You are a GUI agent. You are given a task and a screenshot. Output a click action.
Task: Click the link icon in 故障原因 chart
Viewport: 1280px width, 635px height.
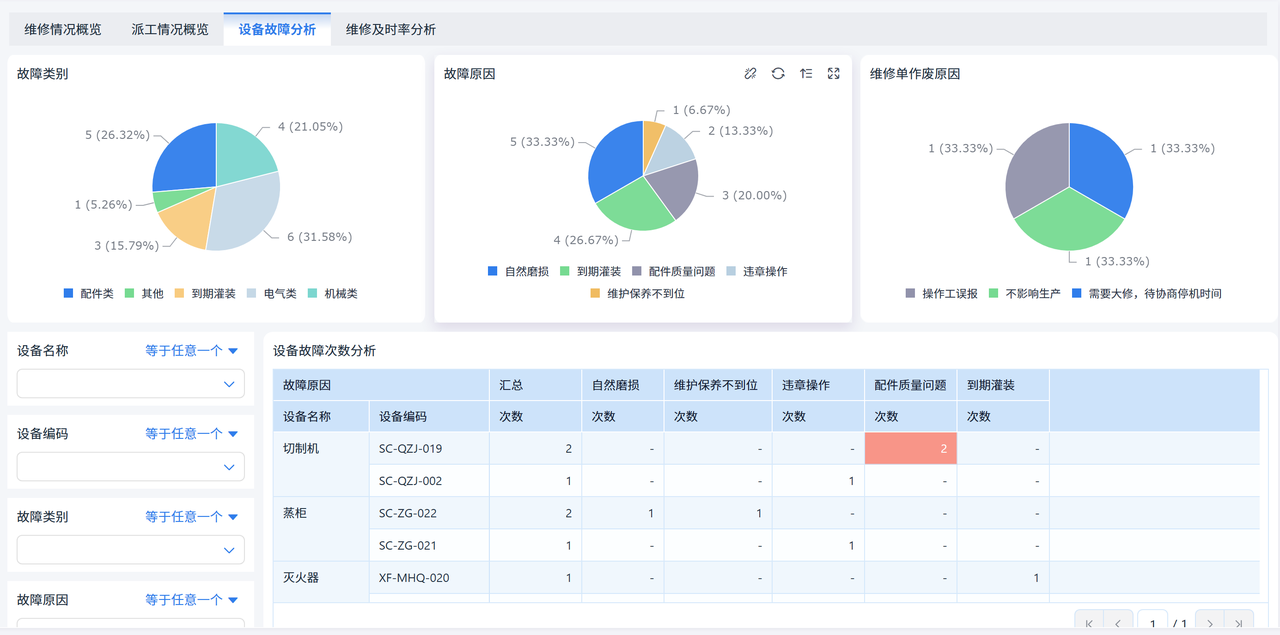point(750,73)
